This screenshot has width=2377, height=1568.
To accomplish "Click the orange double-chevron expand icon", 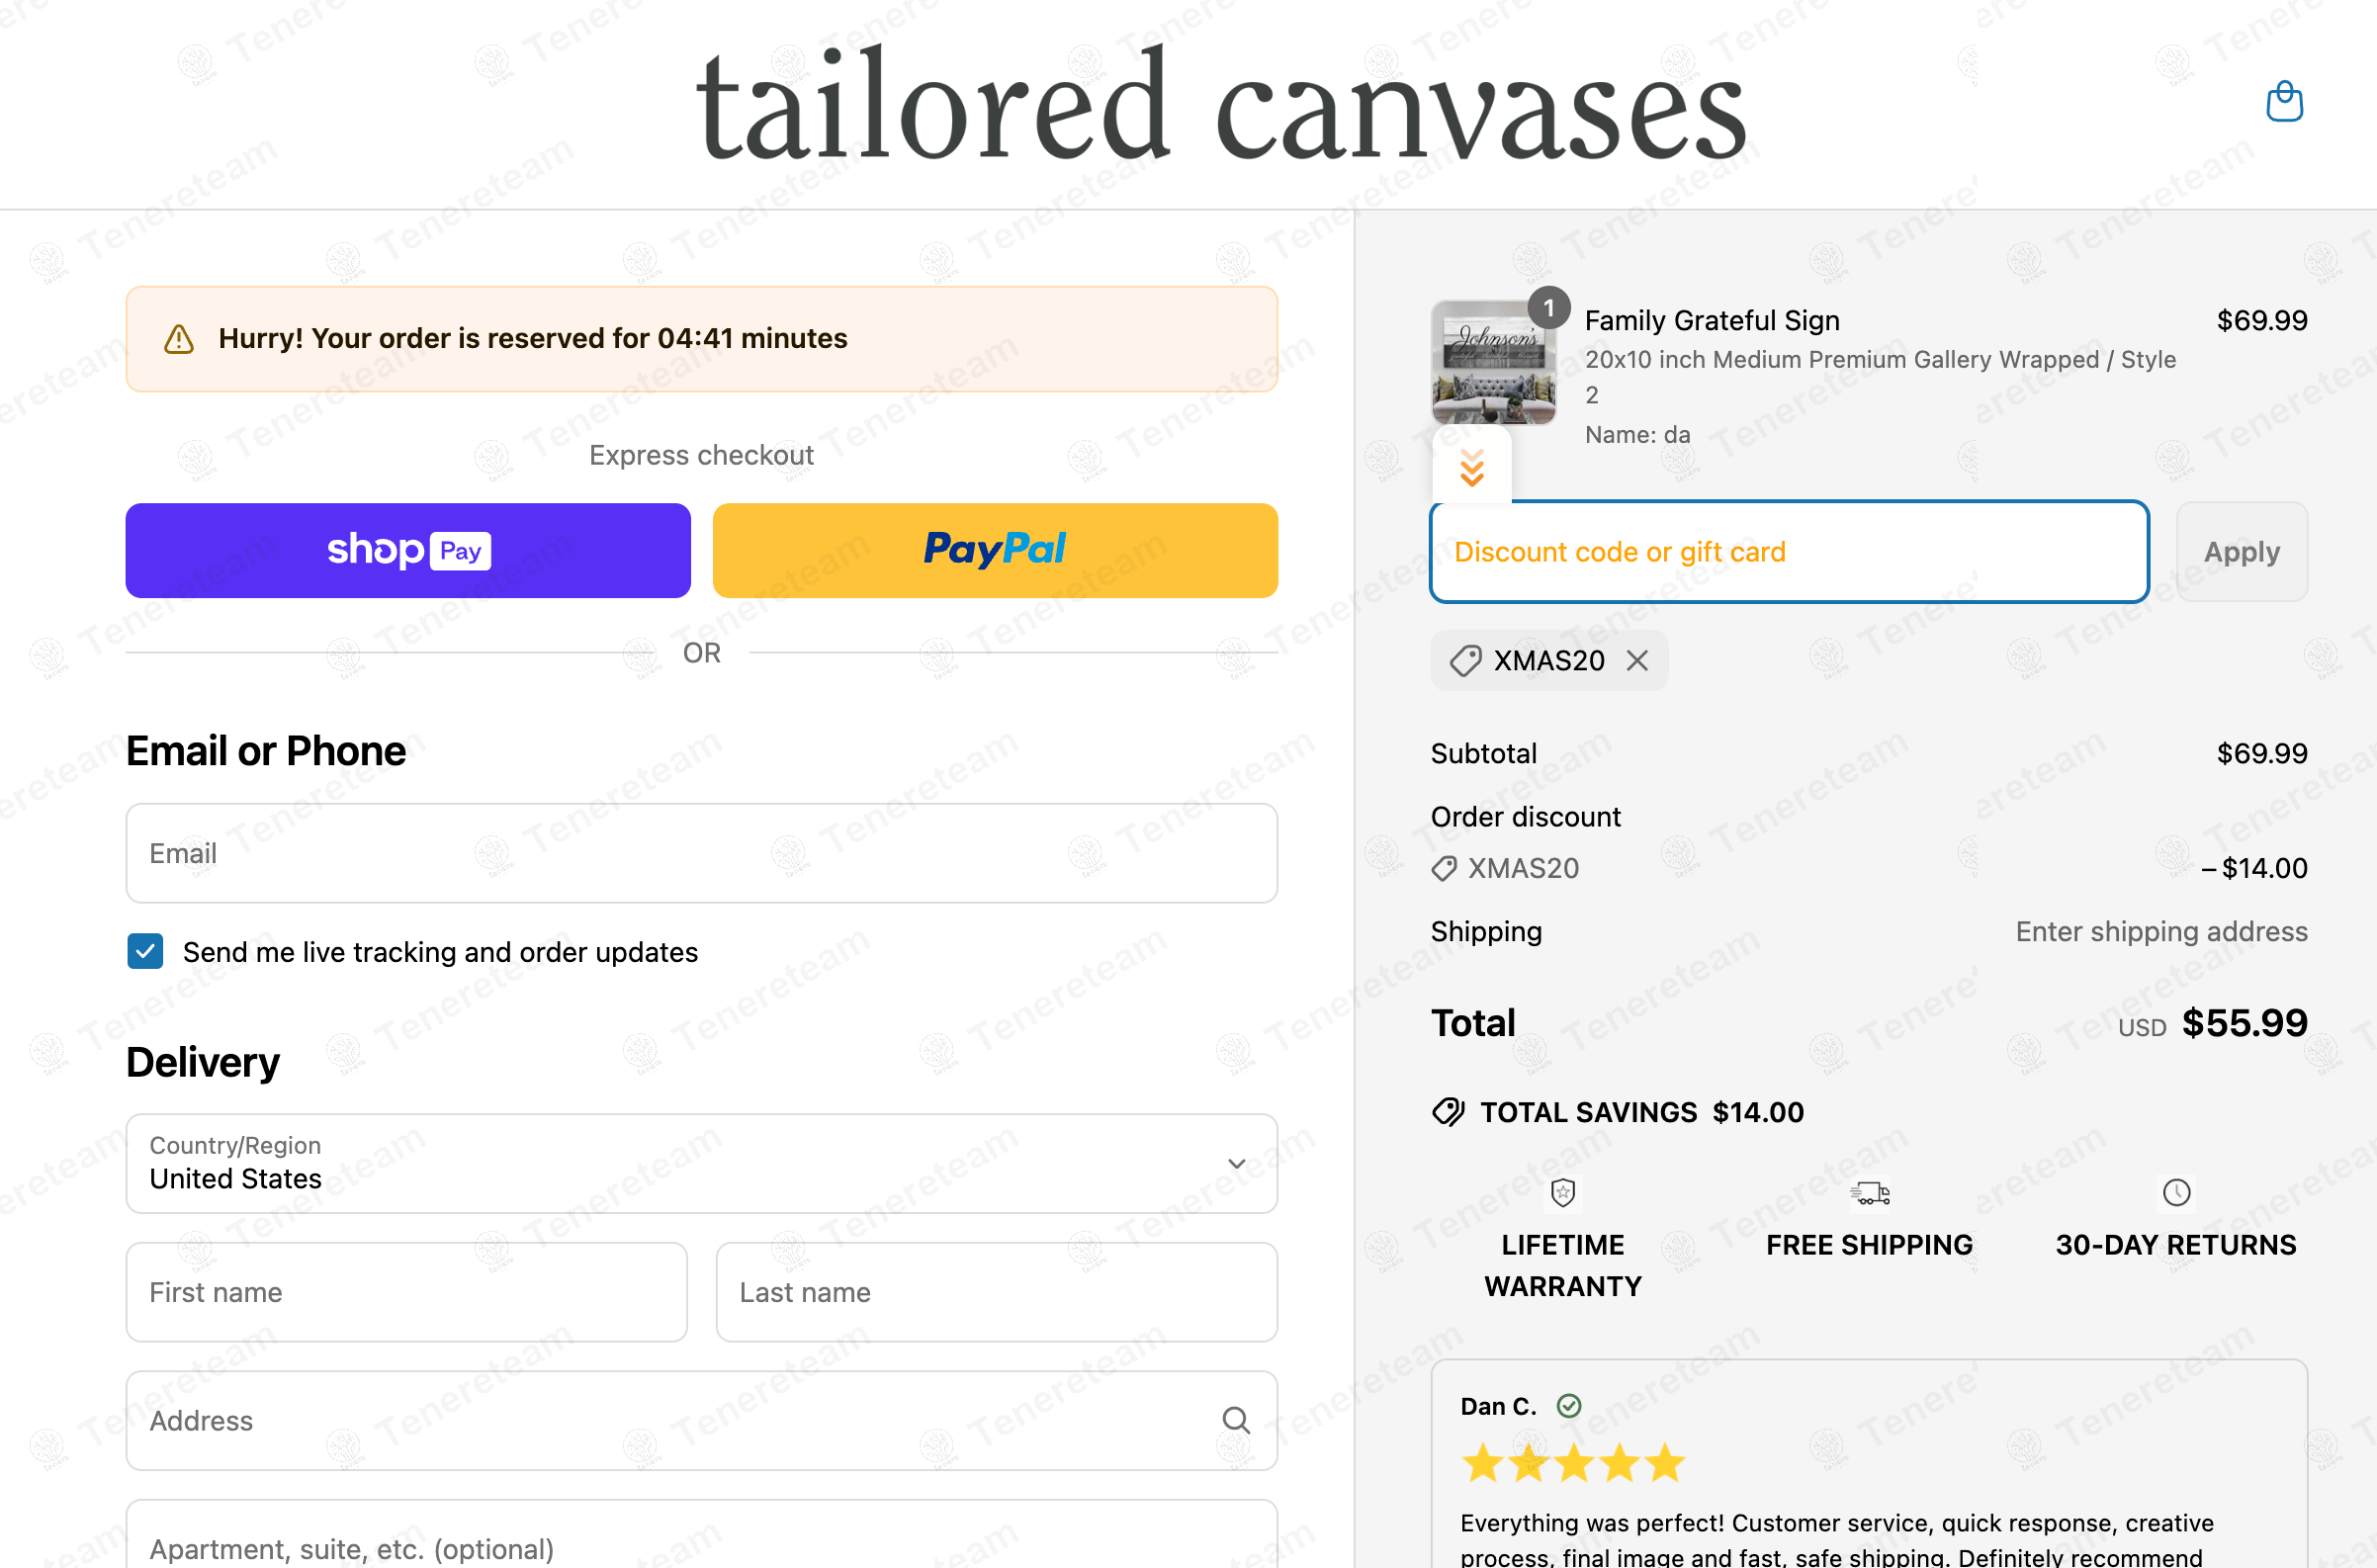I will coord(1471,467).
